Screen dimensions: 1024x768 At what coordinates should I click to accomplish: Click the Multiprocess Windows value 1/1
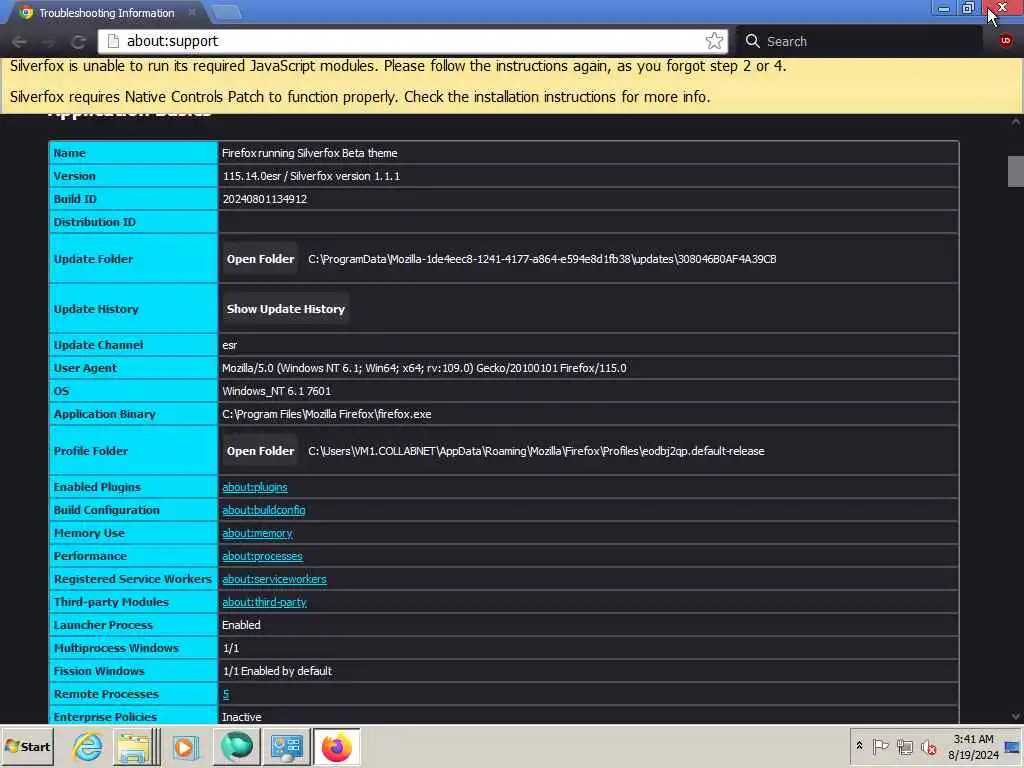tap(231, 648)
